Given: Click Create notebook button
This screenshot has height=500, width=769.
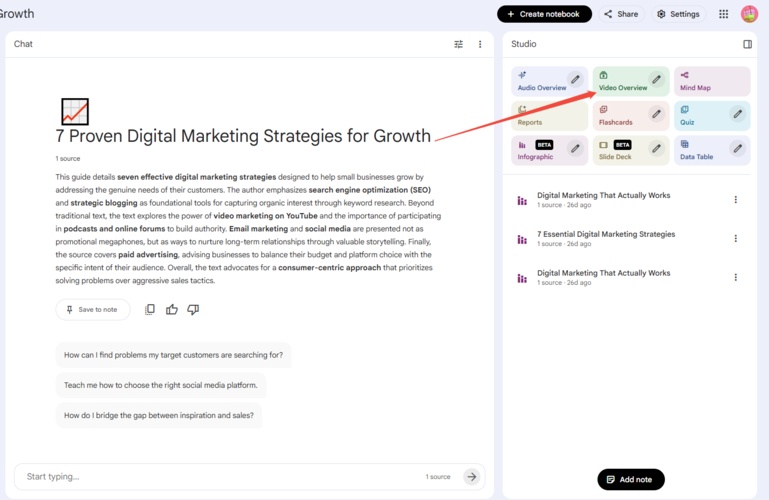Looking at the screenshot, I should (x=544, y=14).
